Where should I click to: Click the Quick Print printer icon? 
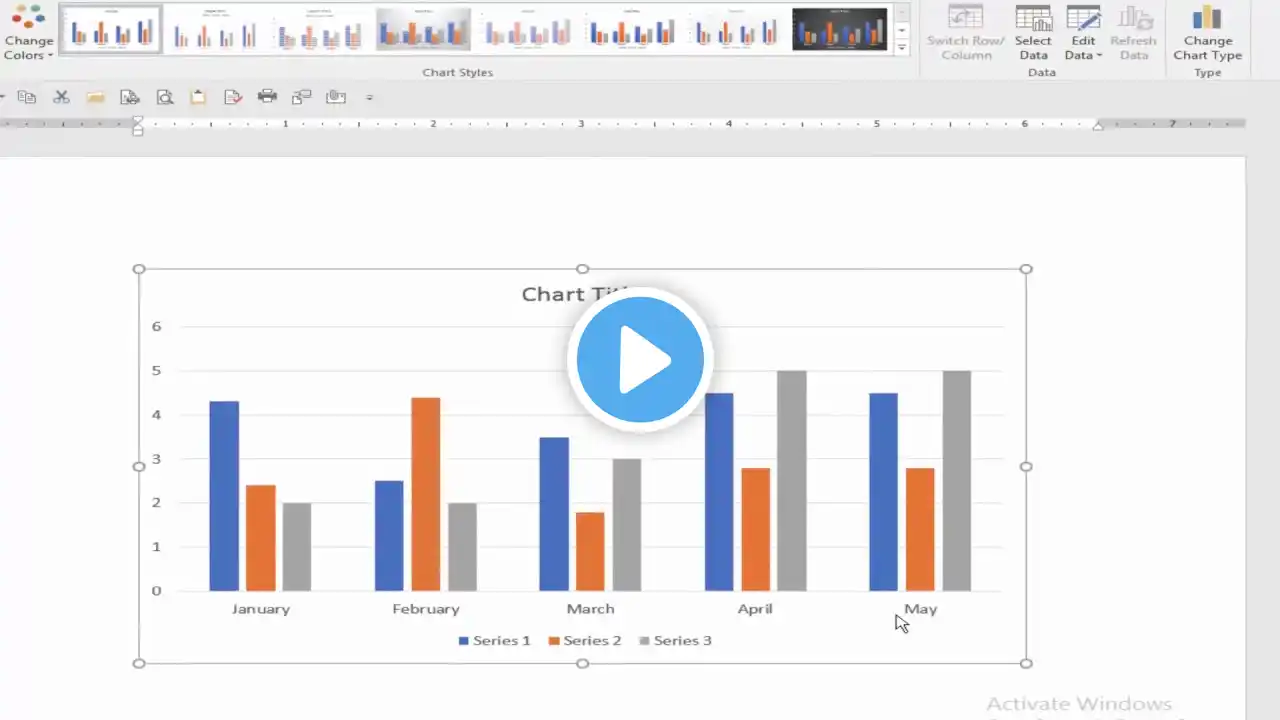pos(267,97)
